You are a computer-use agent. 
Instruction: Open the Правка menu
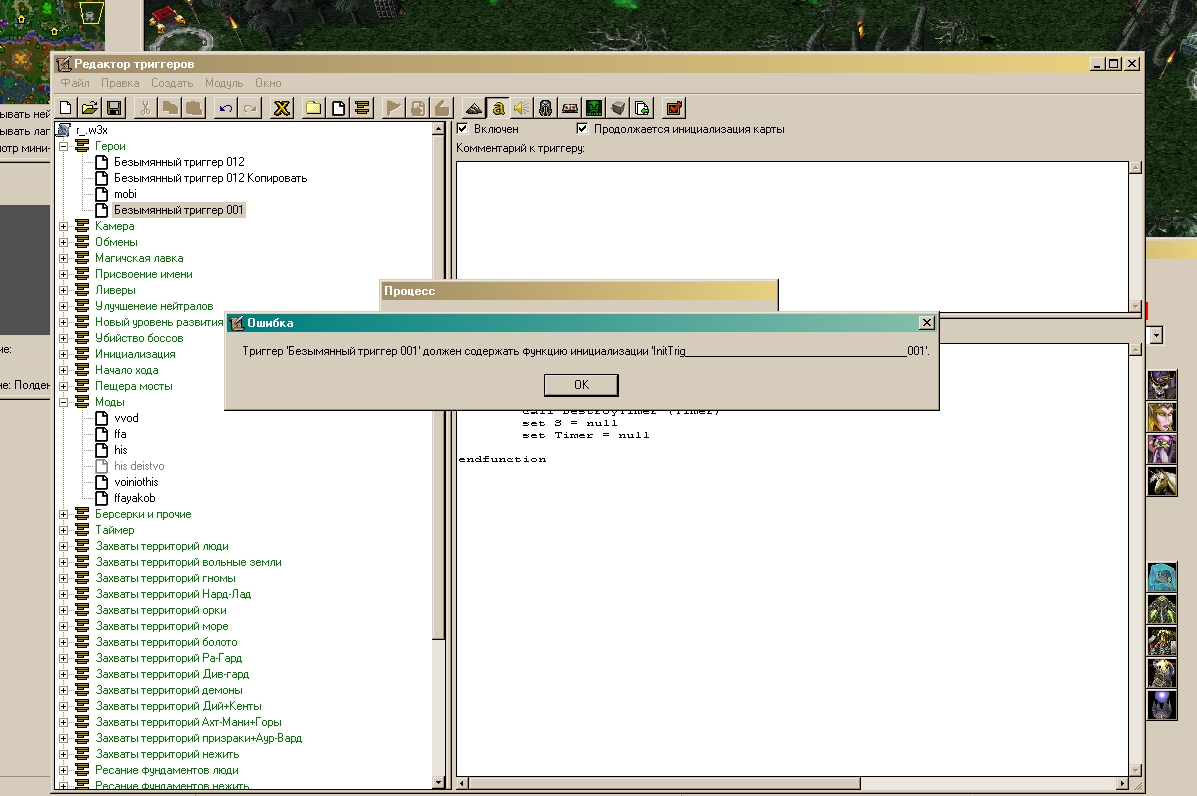[120, 83]
